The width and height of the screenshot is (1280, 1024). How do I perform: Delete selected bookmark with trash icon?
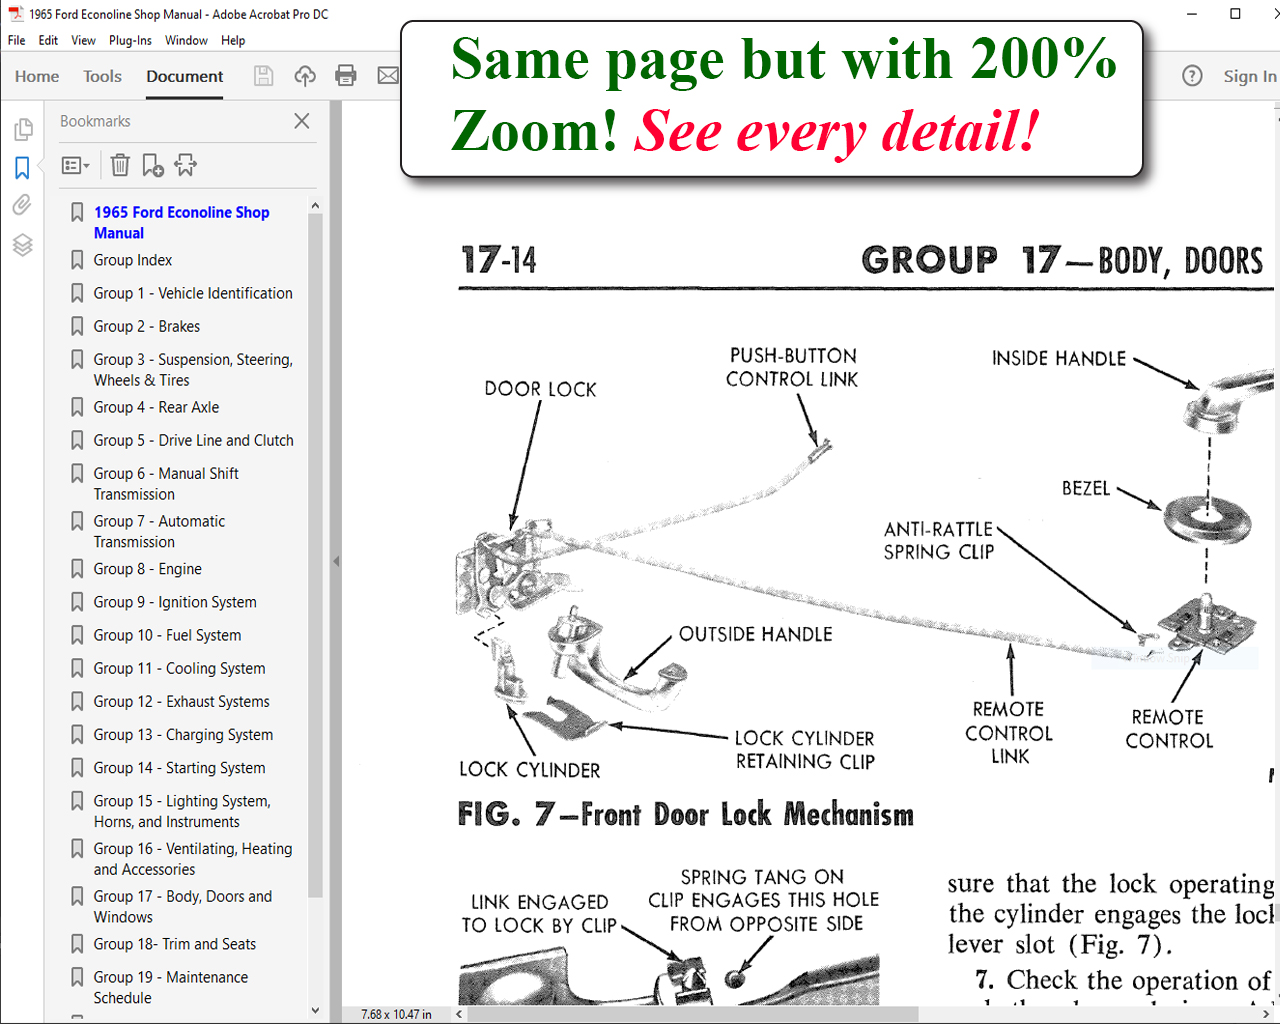(x=120, y=165)
